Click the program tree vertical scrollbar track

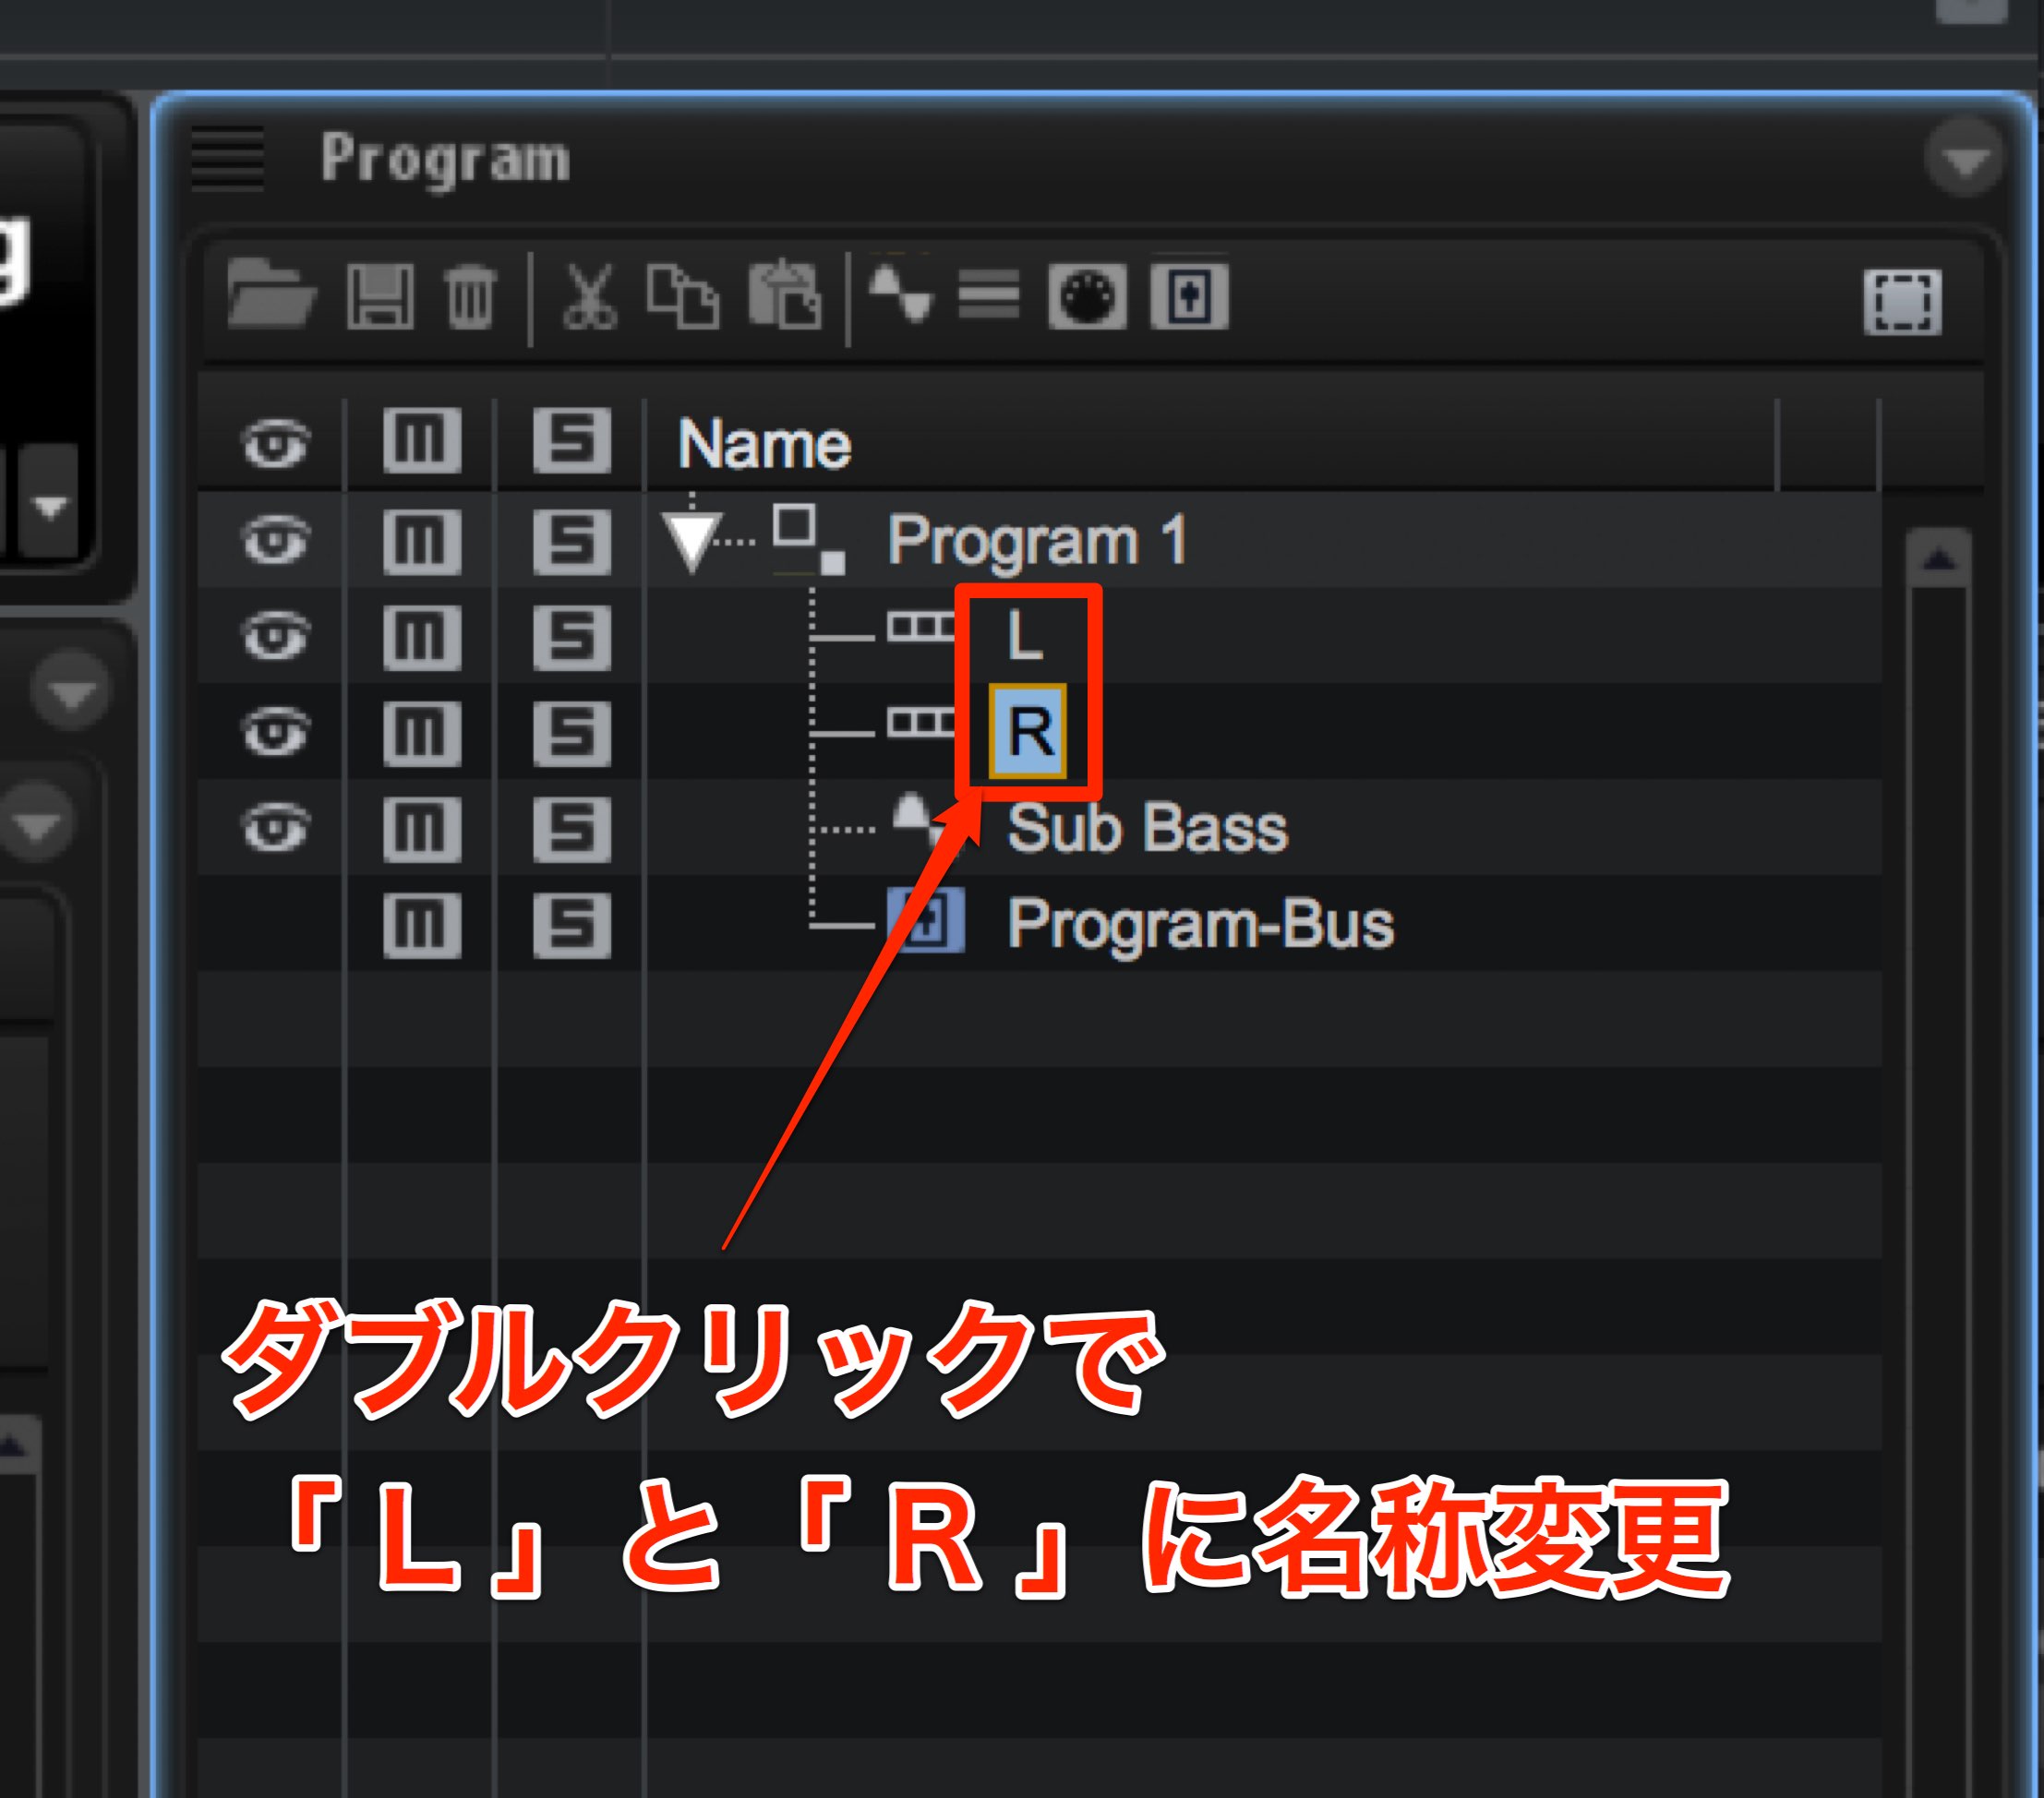1939,1190
